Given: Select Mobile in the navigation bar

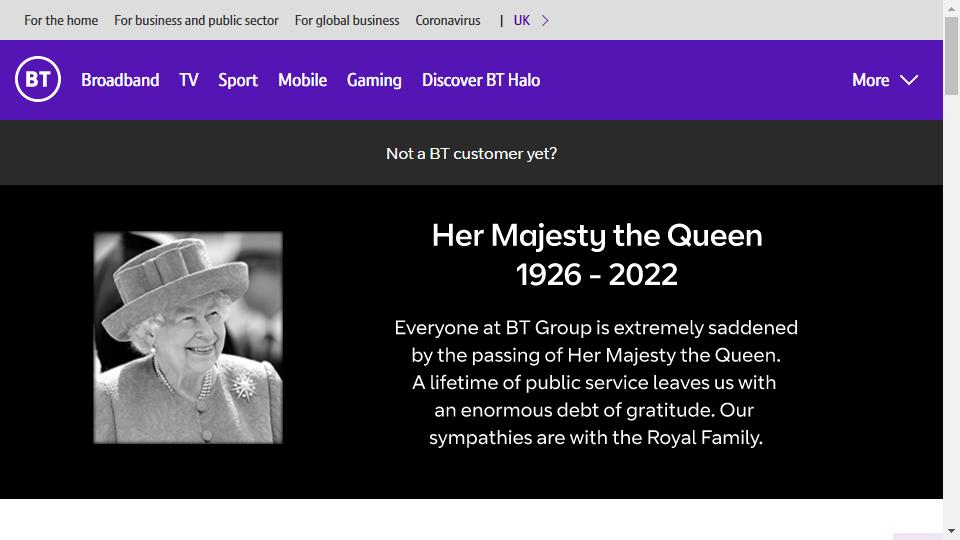Looking at the screenshot, I should tap(302, 80).
